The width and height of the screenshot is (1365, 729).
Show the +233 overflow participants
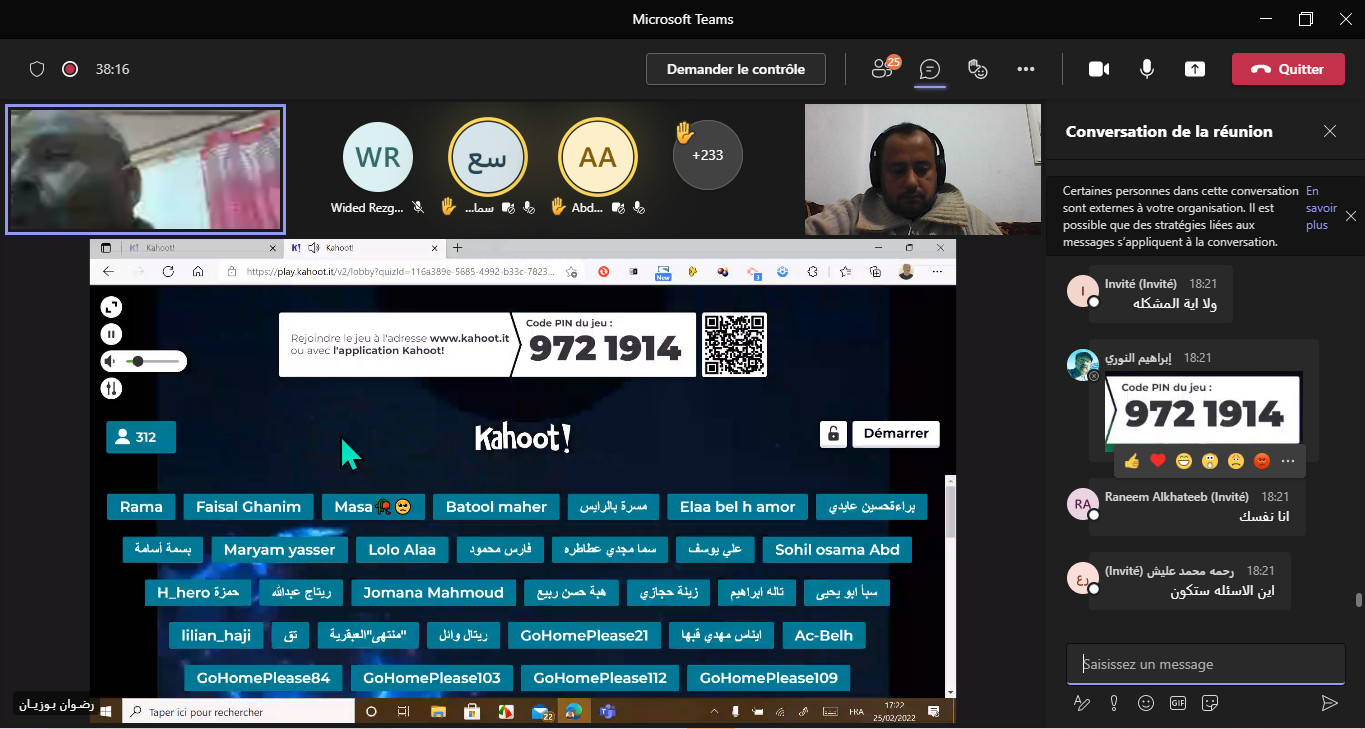[x=707, y=155]
